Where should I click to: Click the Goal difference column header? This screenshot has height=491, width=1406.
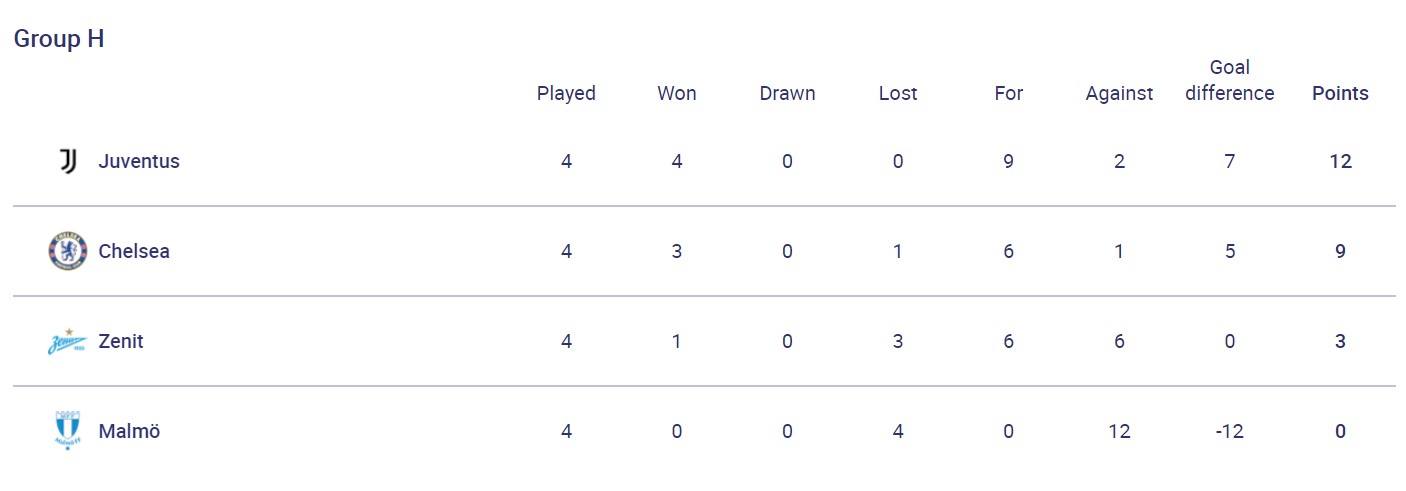(1229, 80)
